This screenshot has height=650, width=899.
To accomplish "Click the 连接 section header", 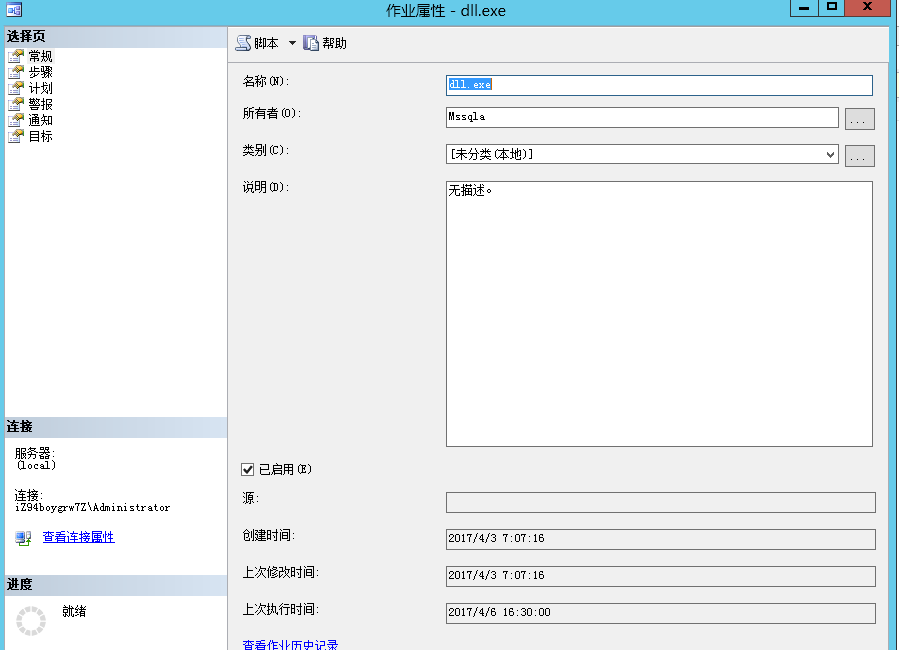I will (116, 427).
